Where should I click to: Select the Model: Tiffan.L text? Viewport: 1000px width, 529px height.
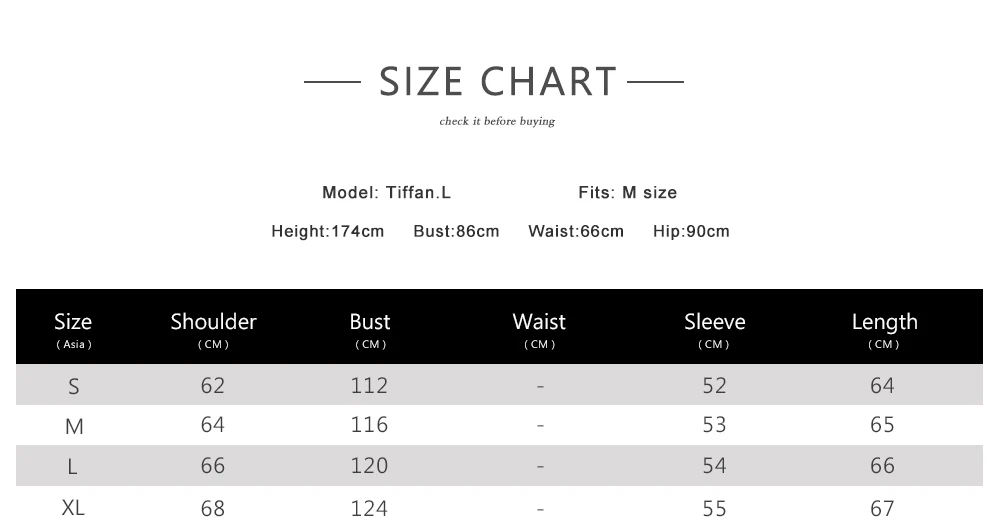click(386, 192)
